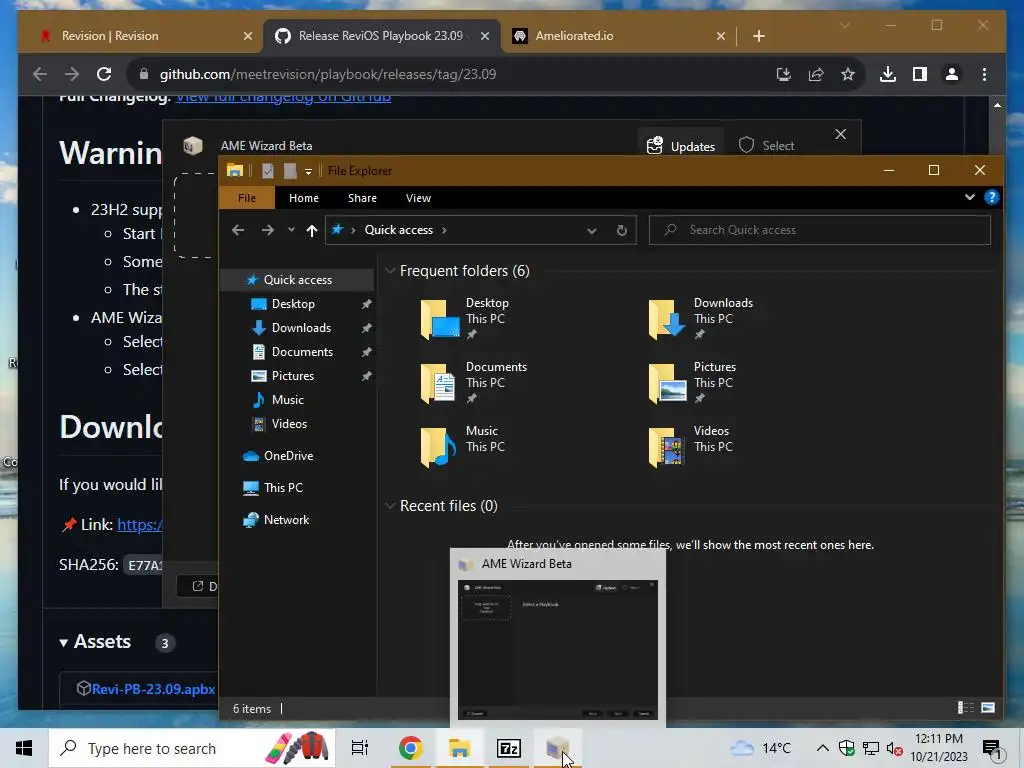Click the Search Quick access field
This screenshot has height=768, width=1024.
(x=820, y=230)
